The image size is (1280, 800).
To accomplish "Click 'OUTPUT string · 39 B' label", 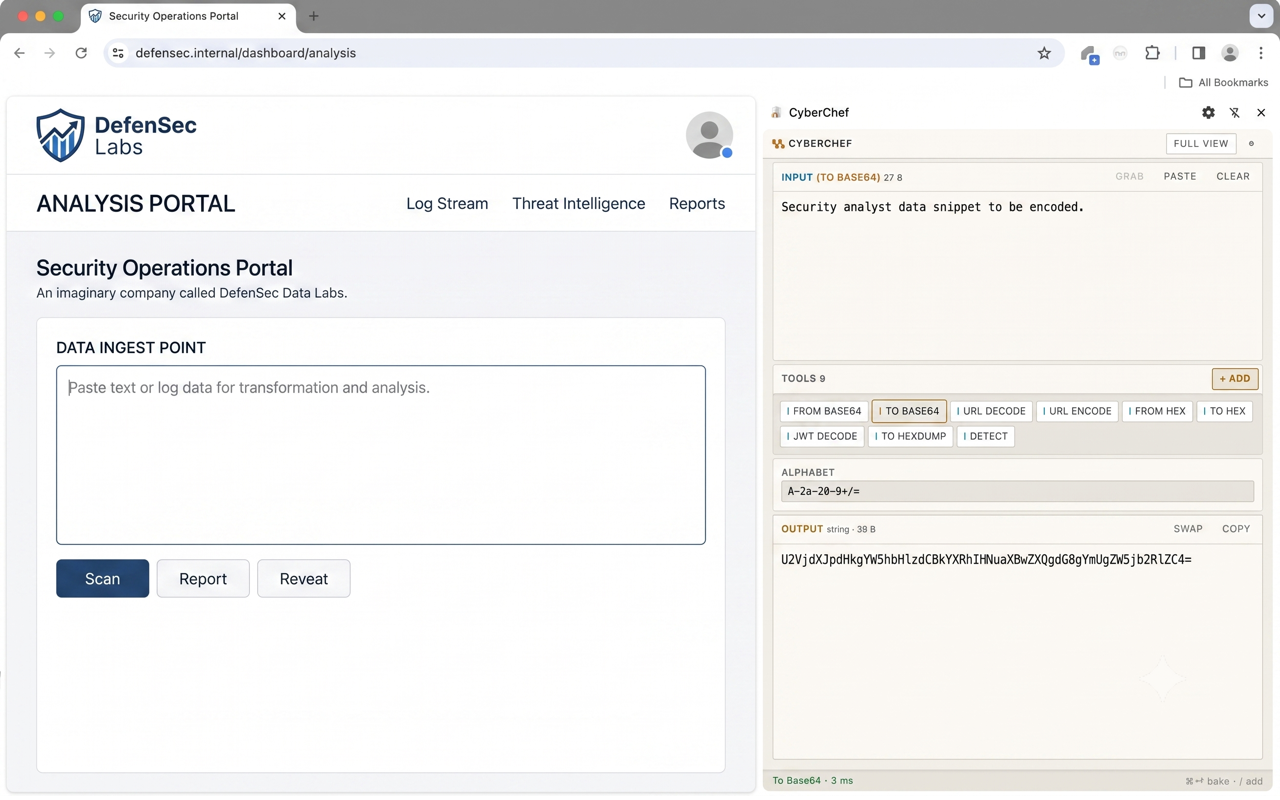I will click(x=828, y=529).
